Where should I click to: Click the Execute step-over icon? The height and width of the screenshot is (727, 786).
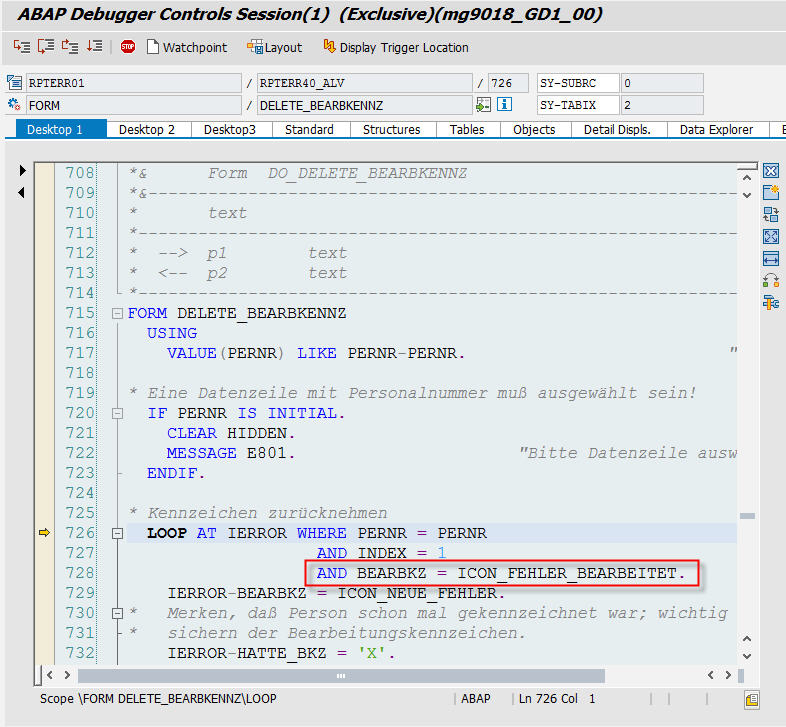click(x=46, y=47)
